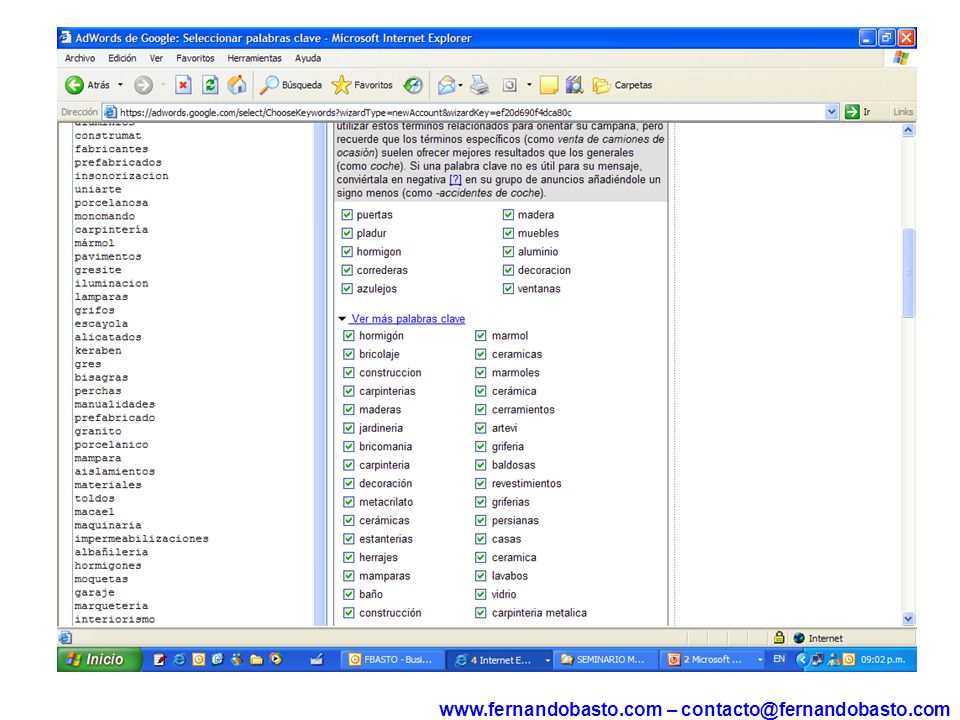Image resolution: width=960 pixels, height=720 pixels.
Task: Collapse Ver más palabras clave triangle
Action: click(342, 319)
